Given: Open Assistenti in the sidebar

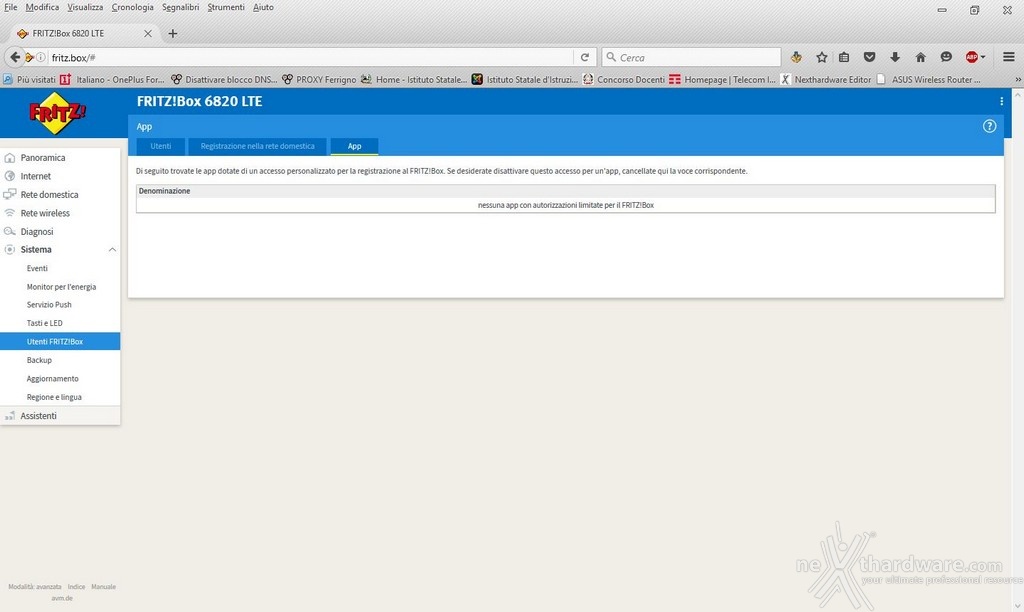Looking at the screenshot, I should (x=38, y=415).
